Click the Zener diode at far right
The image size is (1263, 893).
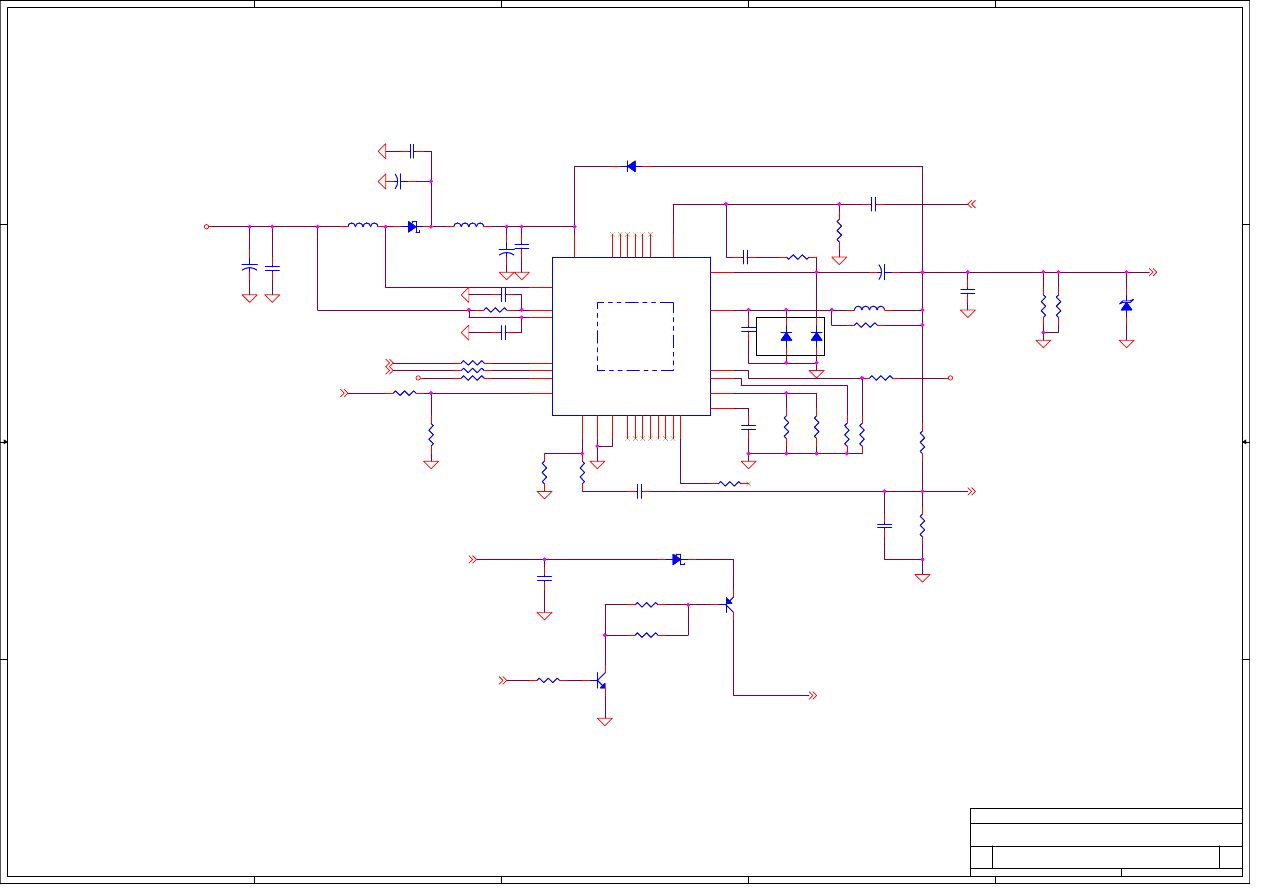(1126, 305)
